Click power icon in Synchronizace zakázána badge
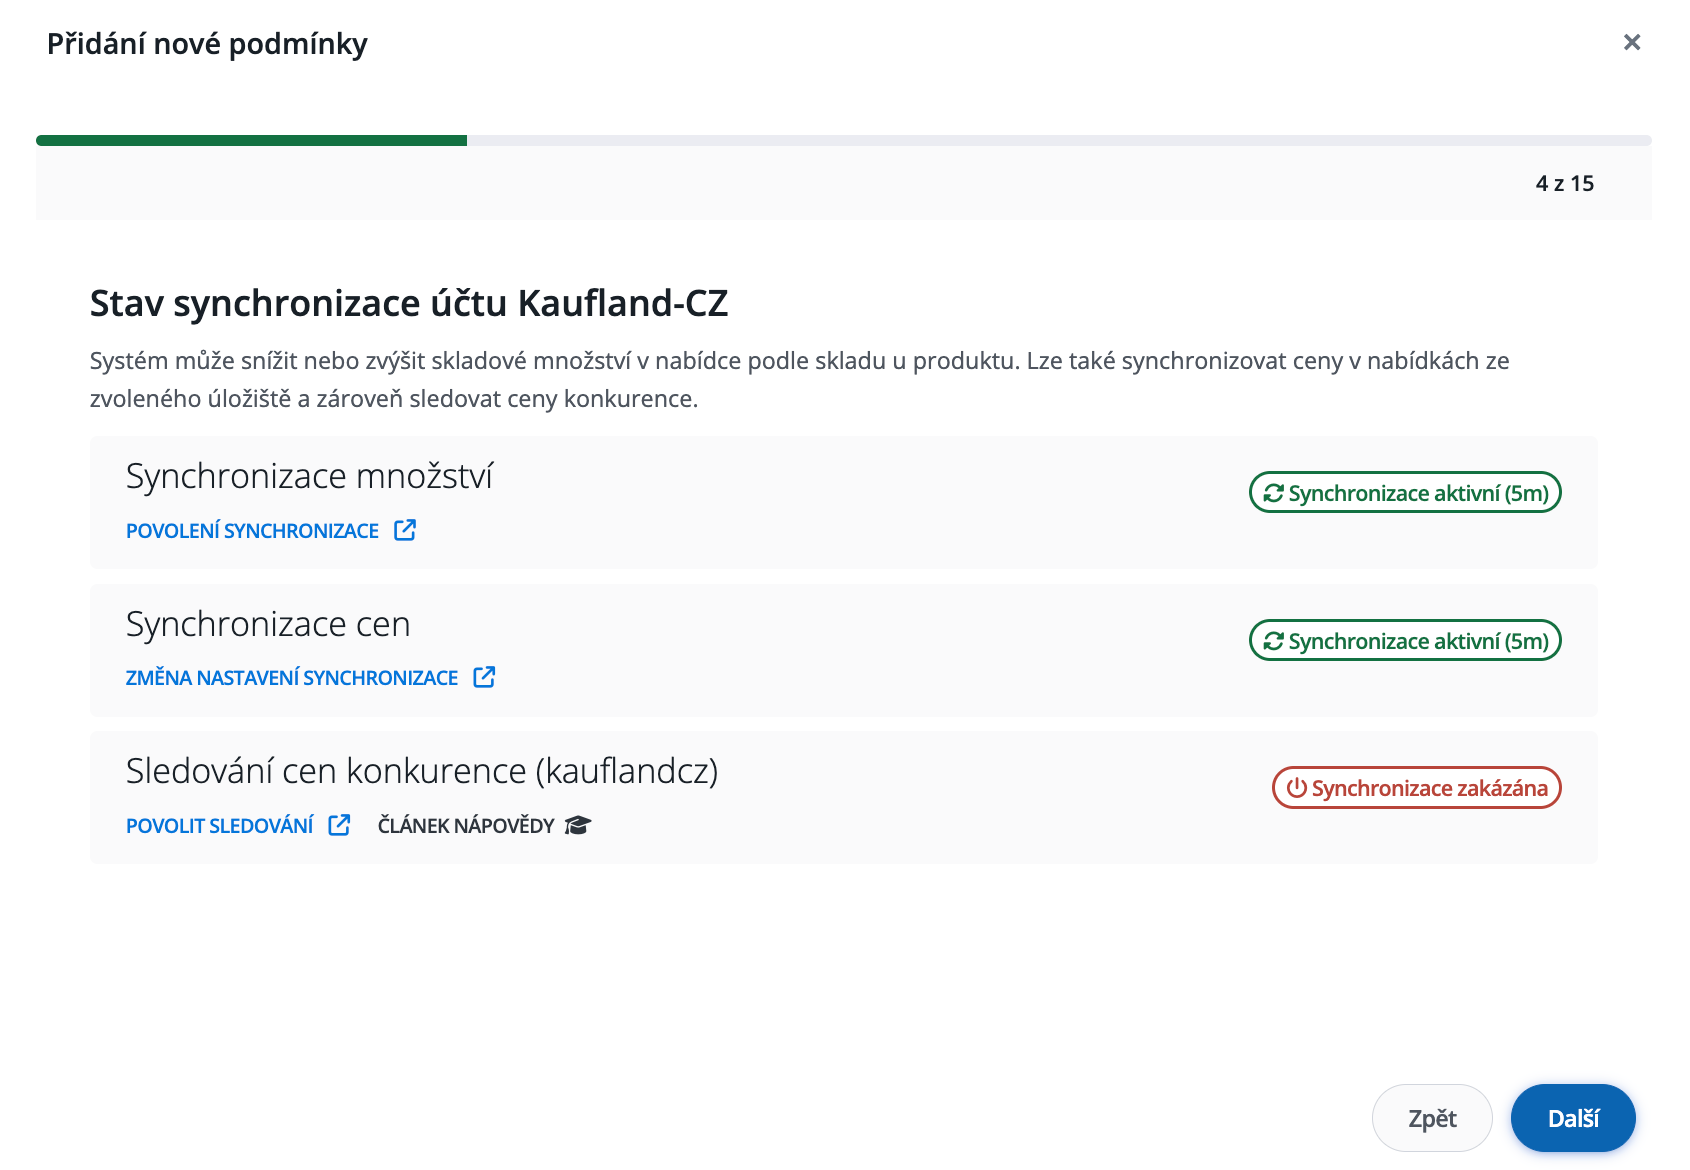 pos(1296,788)
